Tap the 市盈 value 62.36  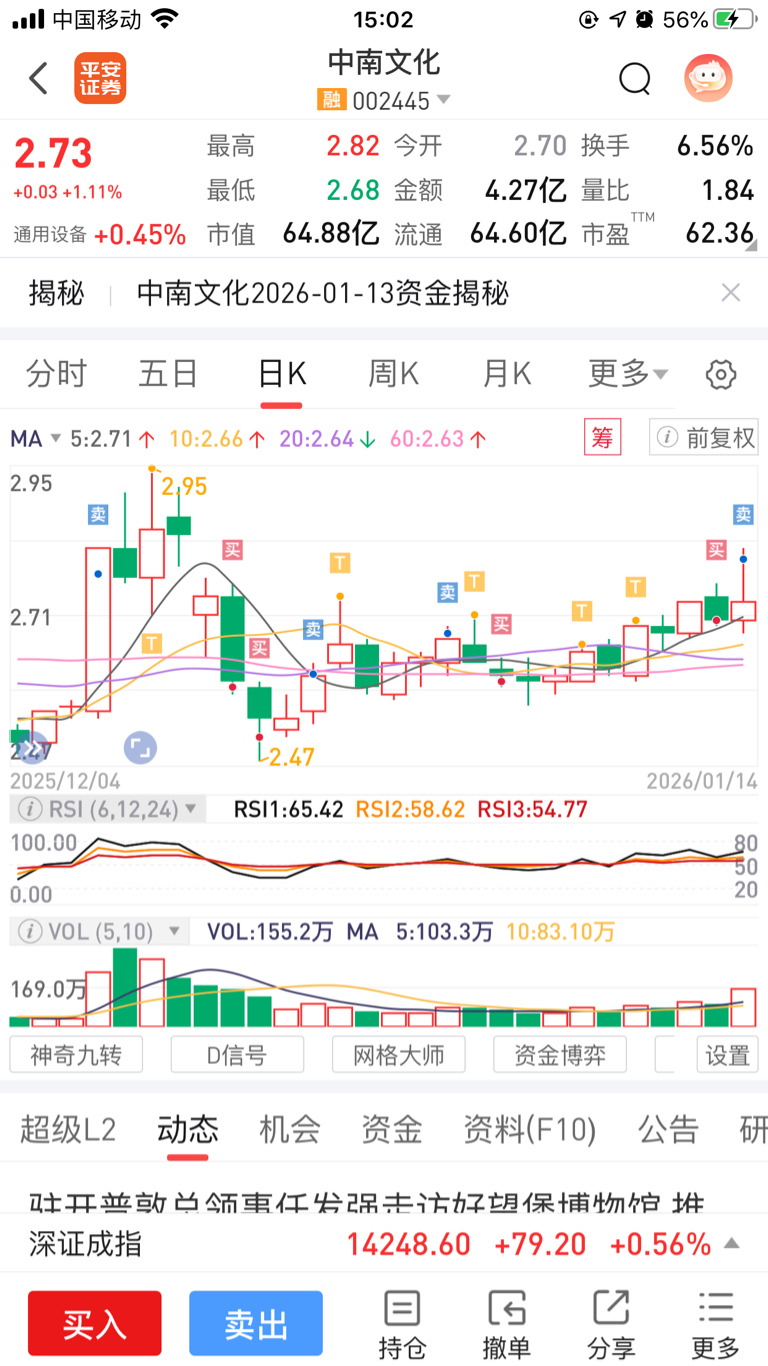[719, 233]
